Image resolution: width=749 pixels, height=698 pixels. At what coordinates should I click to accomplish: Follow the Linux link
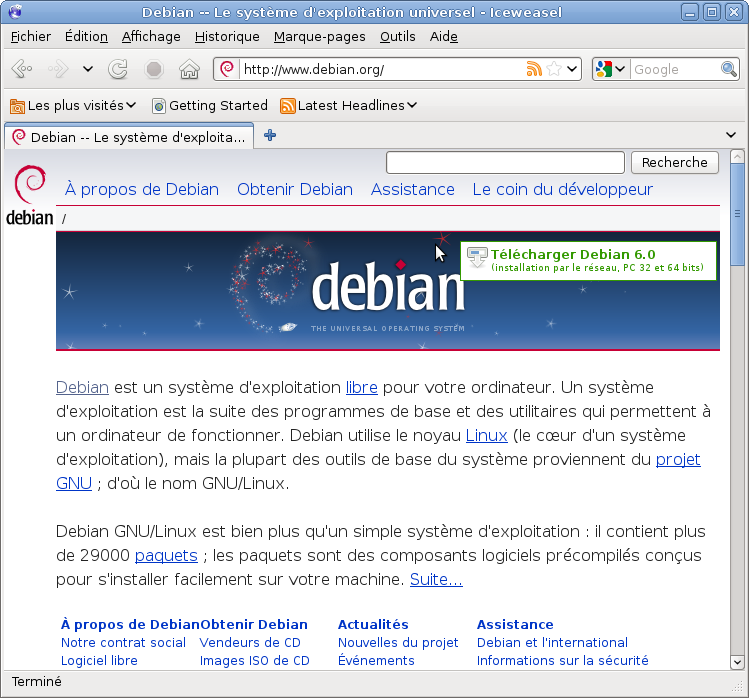click(x=486, y=436)
